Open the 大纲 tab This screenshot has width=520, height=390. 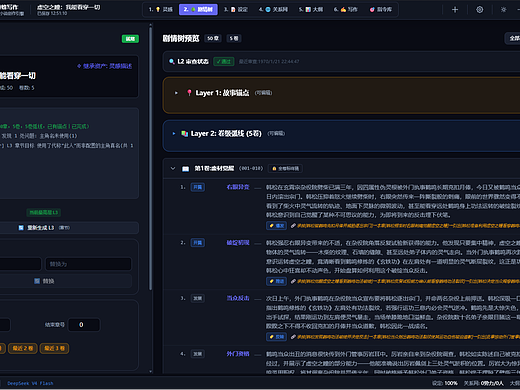[x=311, y=9]
